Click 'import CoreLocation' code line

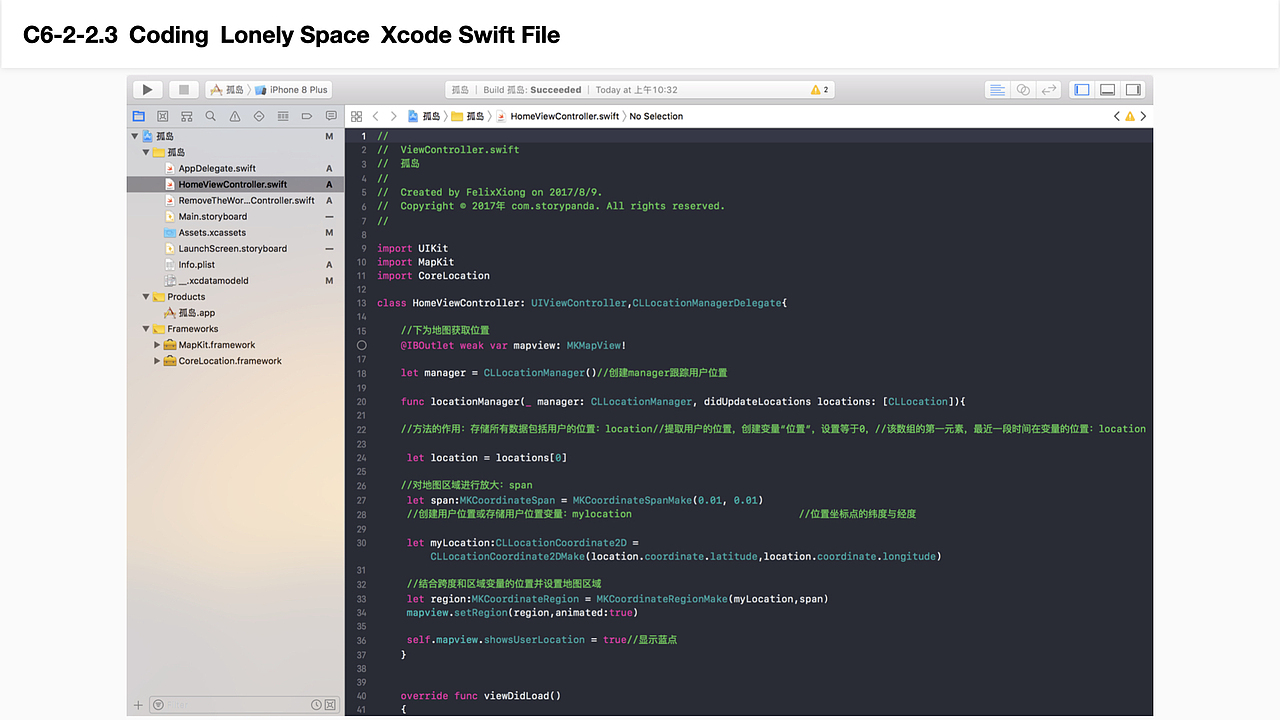[x=433, y=276]
